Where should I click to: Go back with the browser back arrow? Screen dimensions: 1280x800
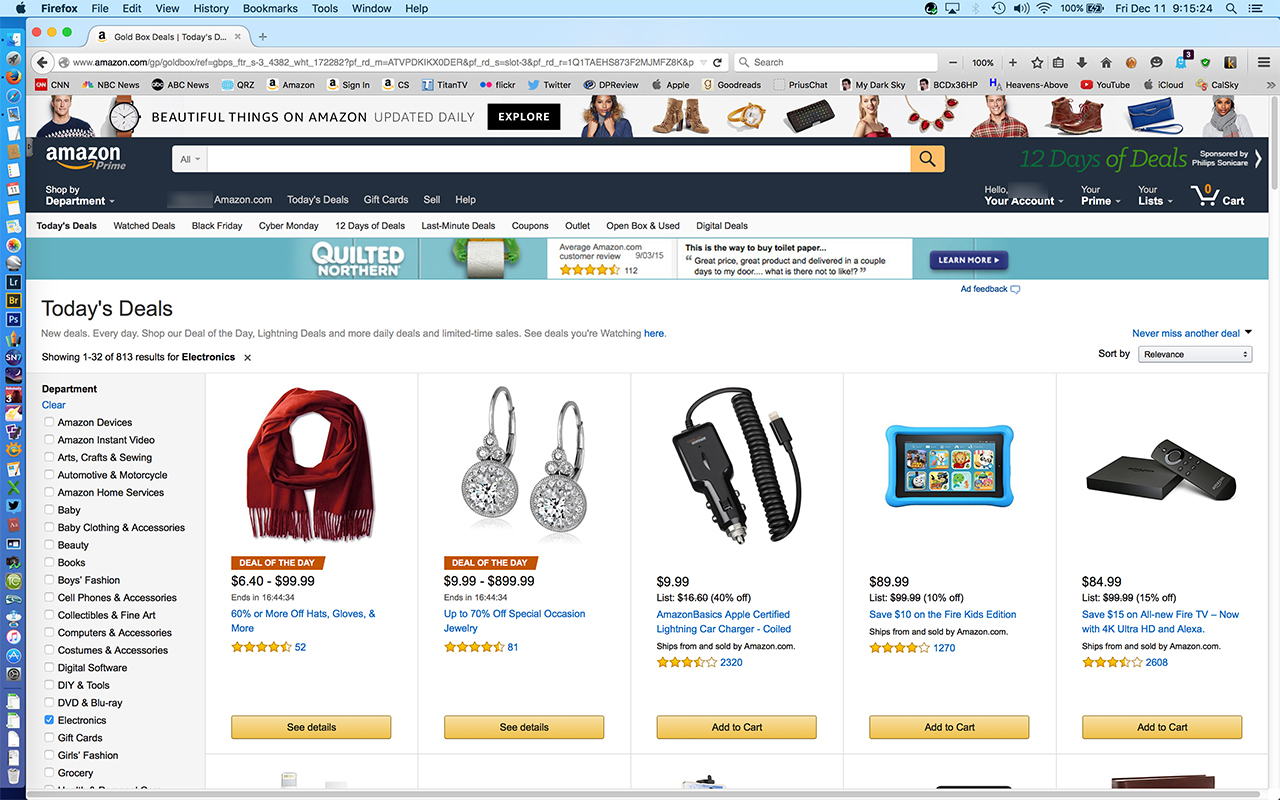(43, 62)
